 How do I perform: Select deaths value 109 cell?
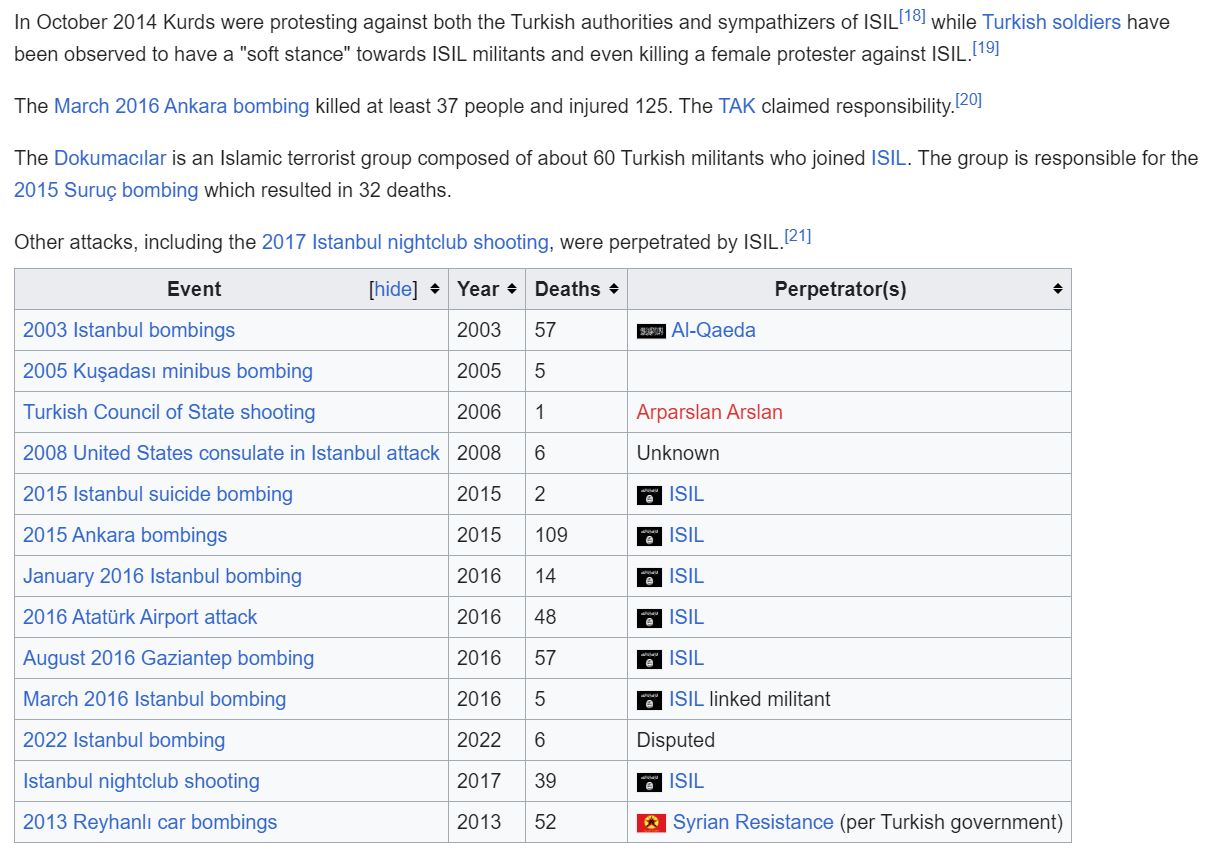point(576,535)
